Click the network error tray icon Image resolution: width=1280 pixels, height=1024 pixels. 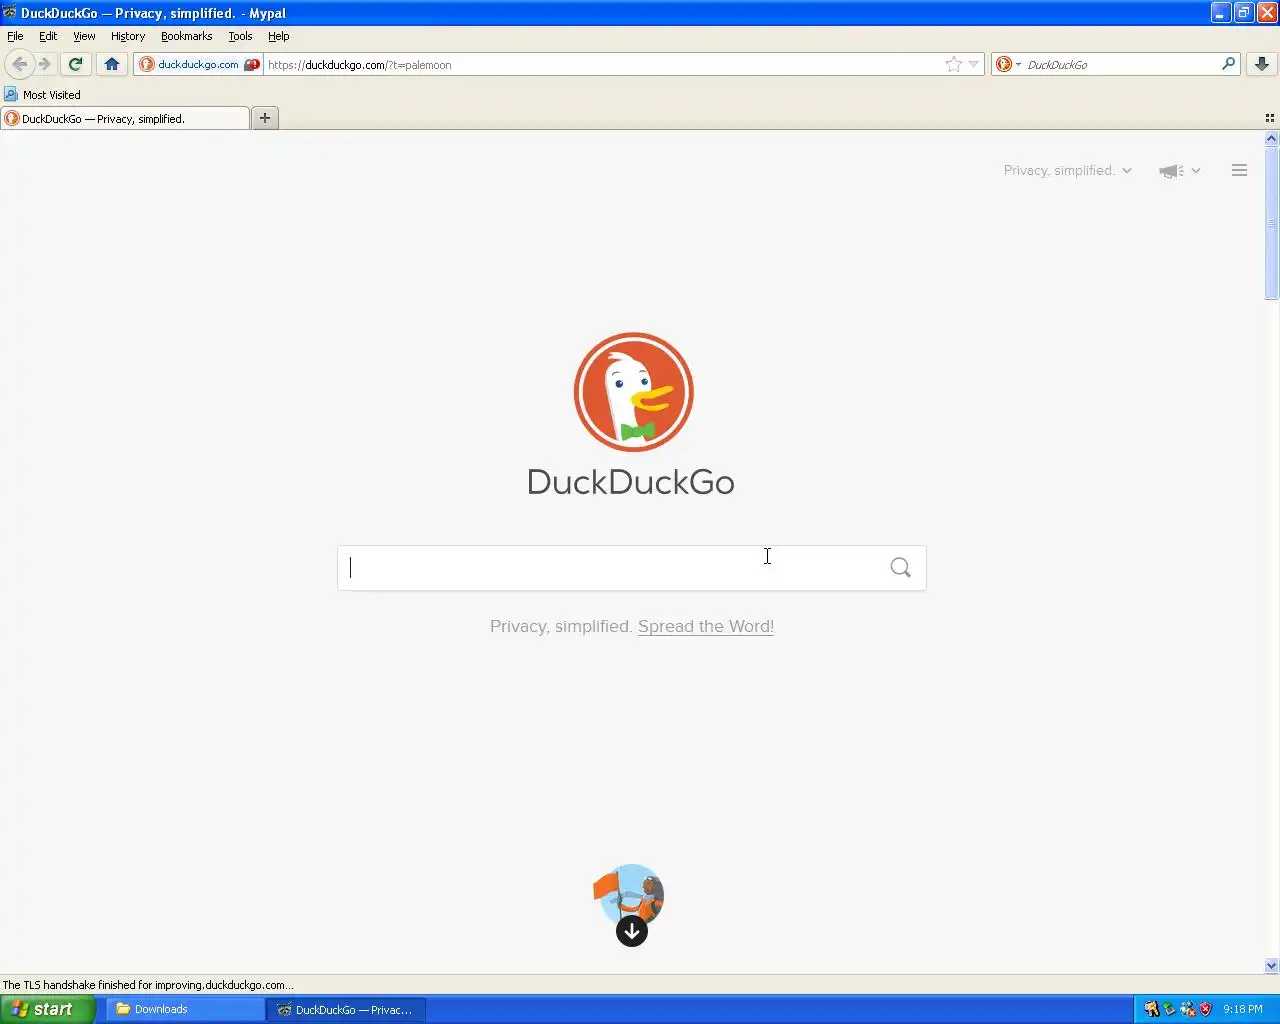coord(1187,1009)
